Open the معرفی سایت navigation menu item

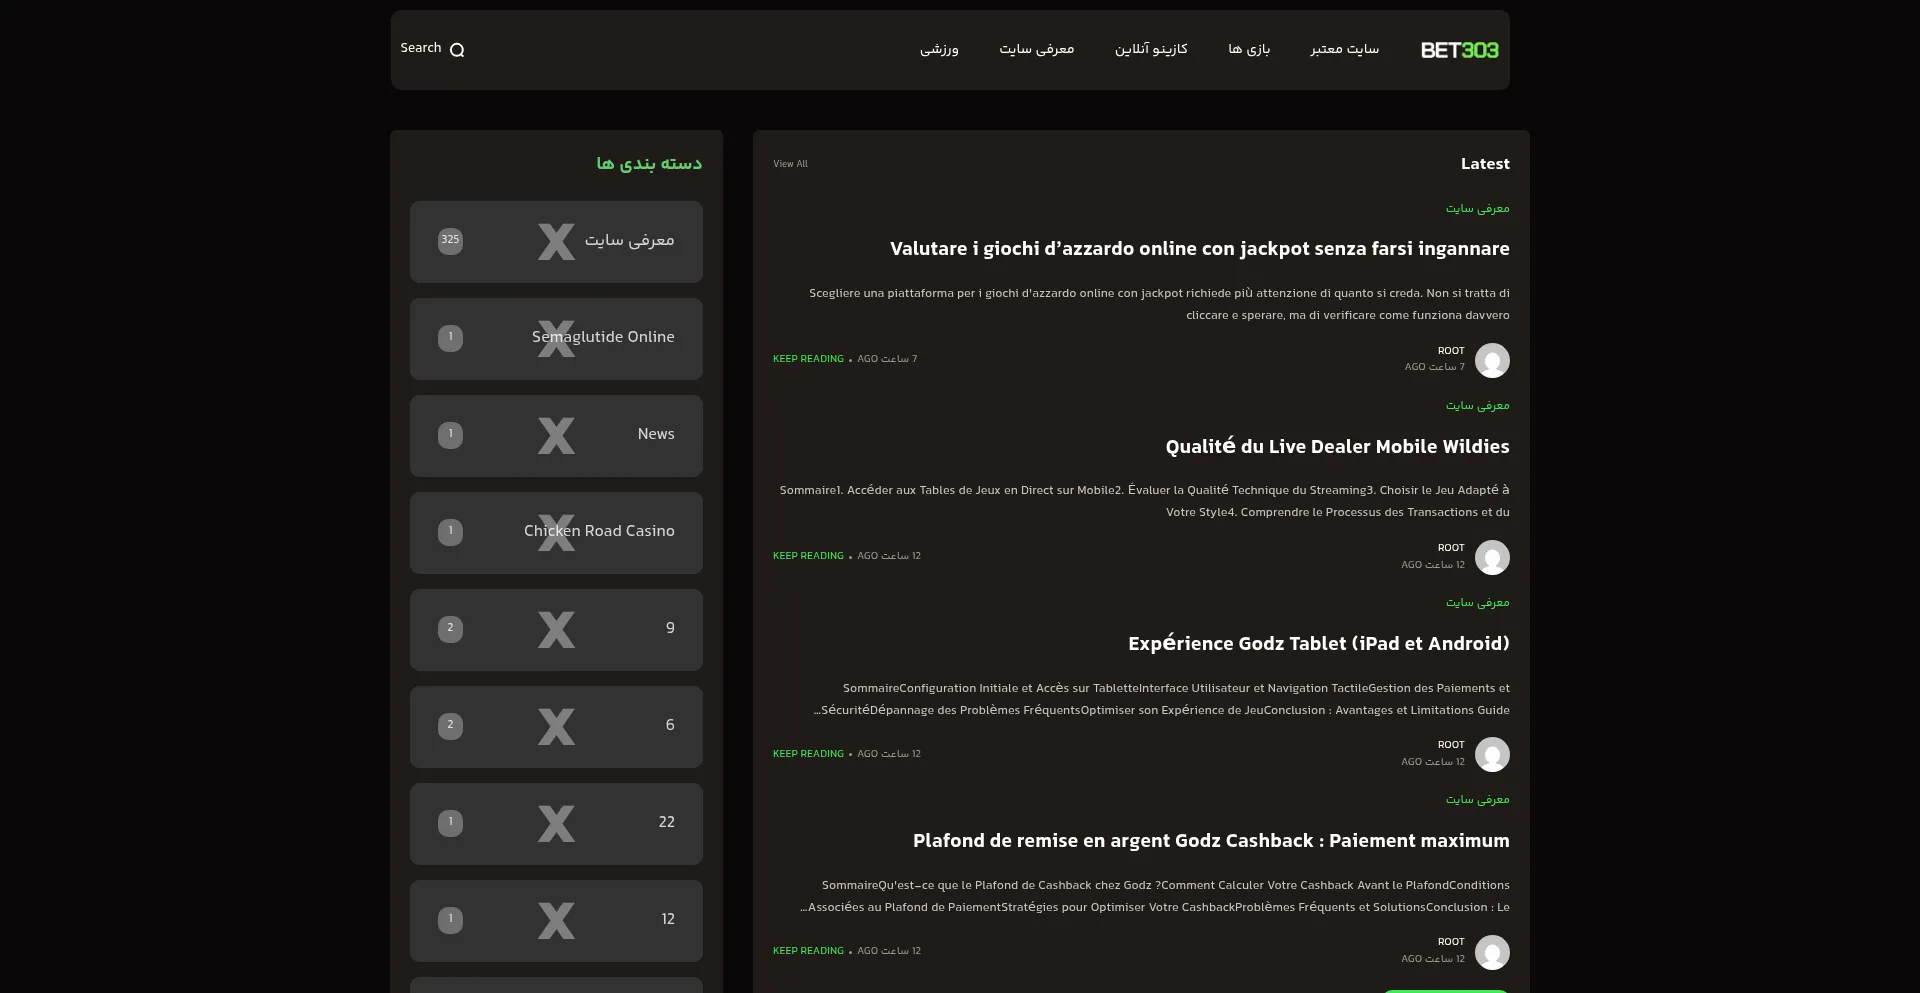pos(1037,49)
